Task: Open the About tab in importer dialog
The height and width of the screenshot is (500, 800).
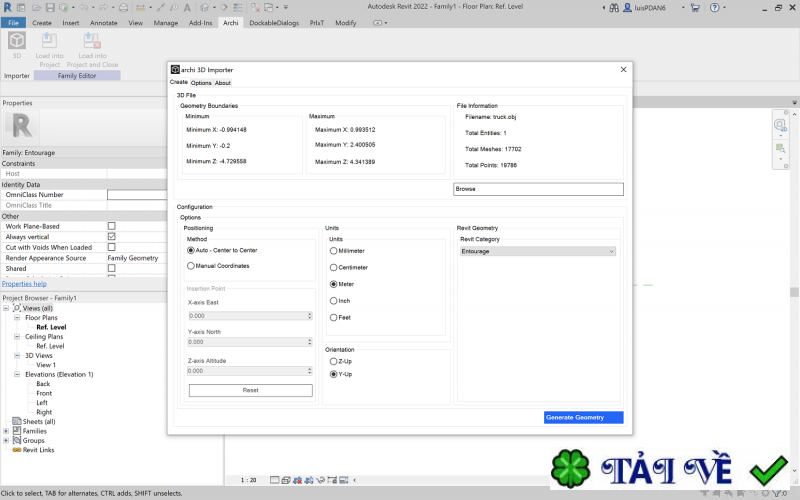Action: [222, 83]
